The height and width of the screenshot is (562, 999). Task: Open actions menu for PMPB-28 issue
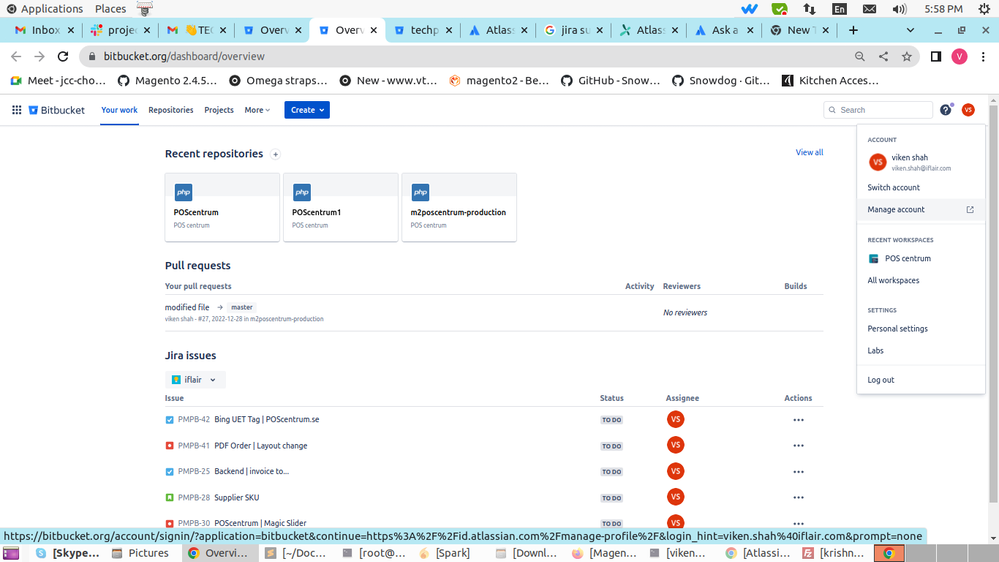click(798, 498)
